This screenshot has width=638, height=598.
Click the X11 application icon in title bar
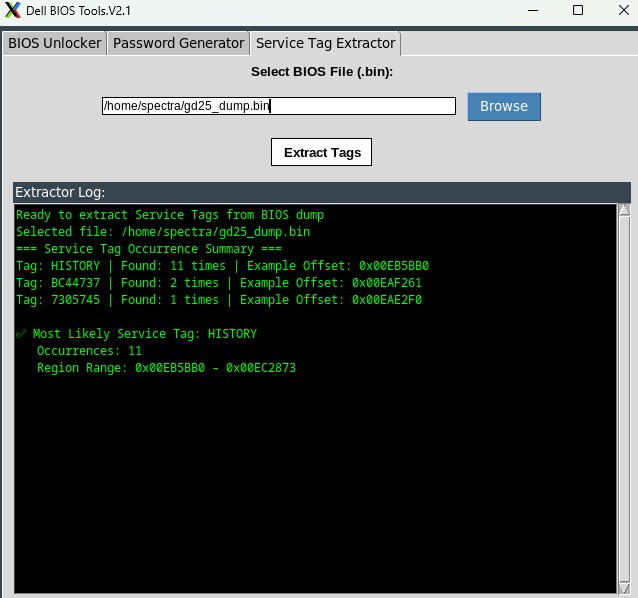click(13, 10)
